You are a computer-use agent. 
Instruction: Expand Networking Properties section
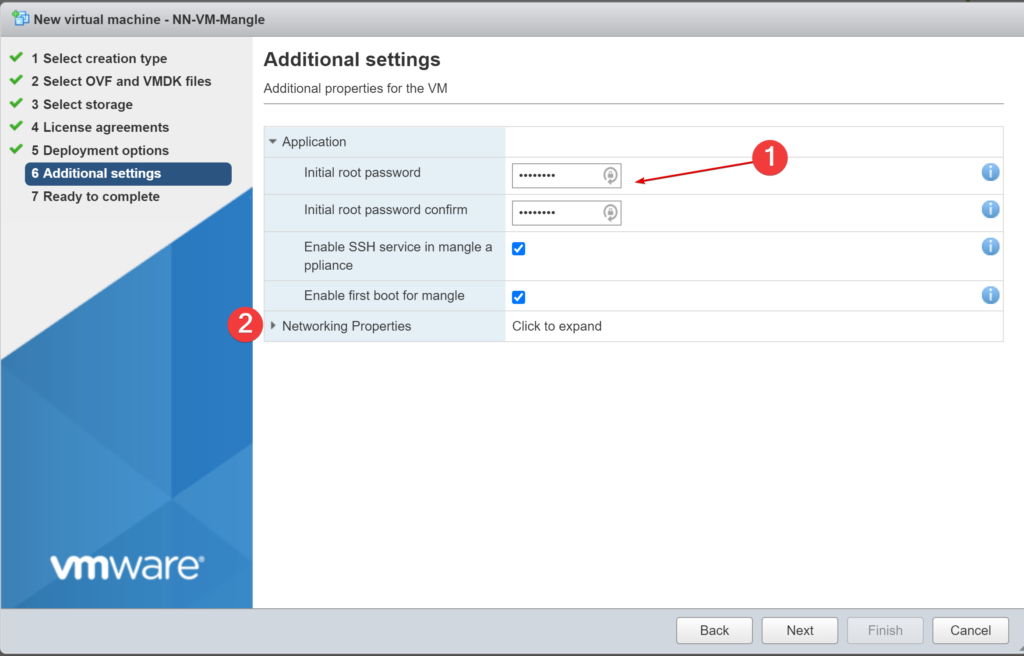pos(273,325)
